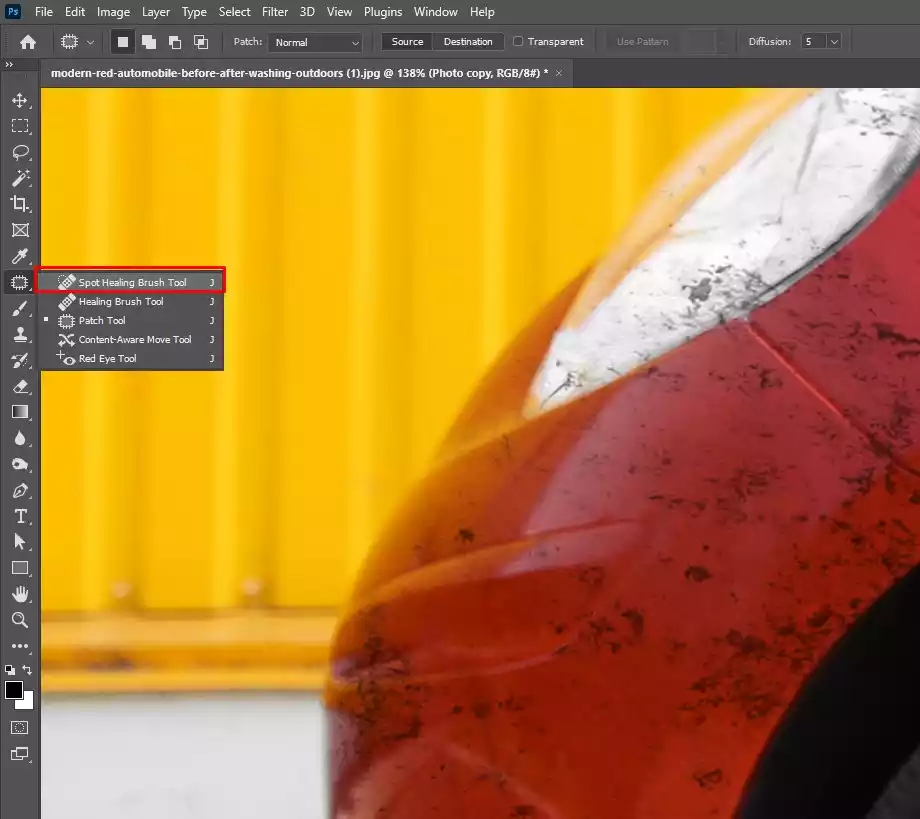This screenshot has width=920, height=819.
Task: Pick the Lasso tool in the toolbar
Action: [x=19, y=152]
